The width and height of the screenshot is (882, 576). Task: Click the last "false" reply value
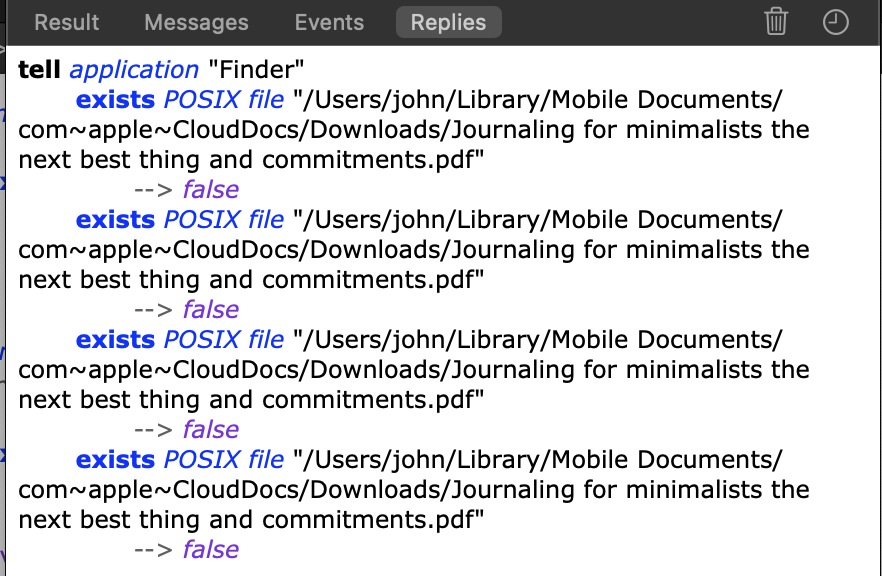[211, 550]
